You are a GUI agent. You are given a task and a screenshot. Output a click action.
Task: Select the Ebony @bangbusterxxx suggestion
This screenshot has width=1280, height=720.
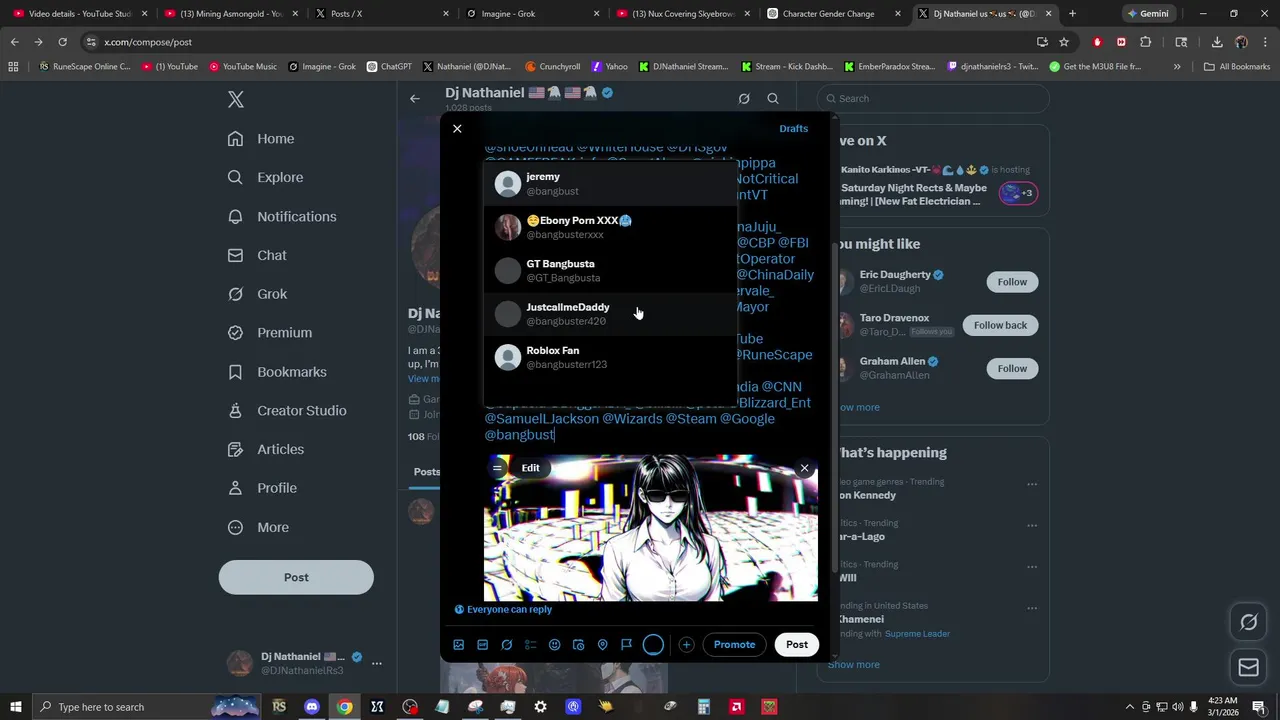coord(610,227)
